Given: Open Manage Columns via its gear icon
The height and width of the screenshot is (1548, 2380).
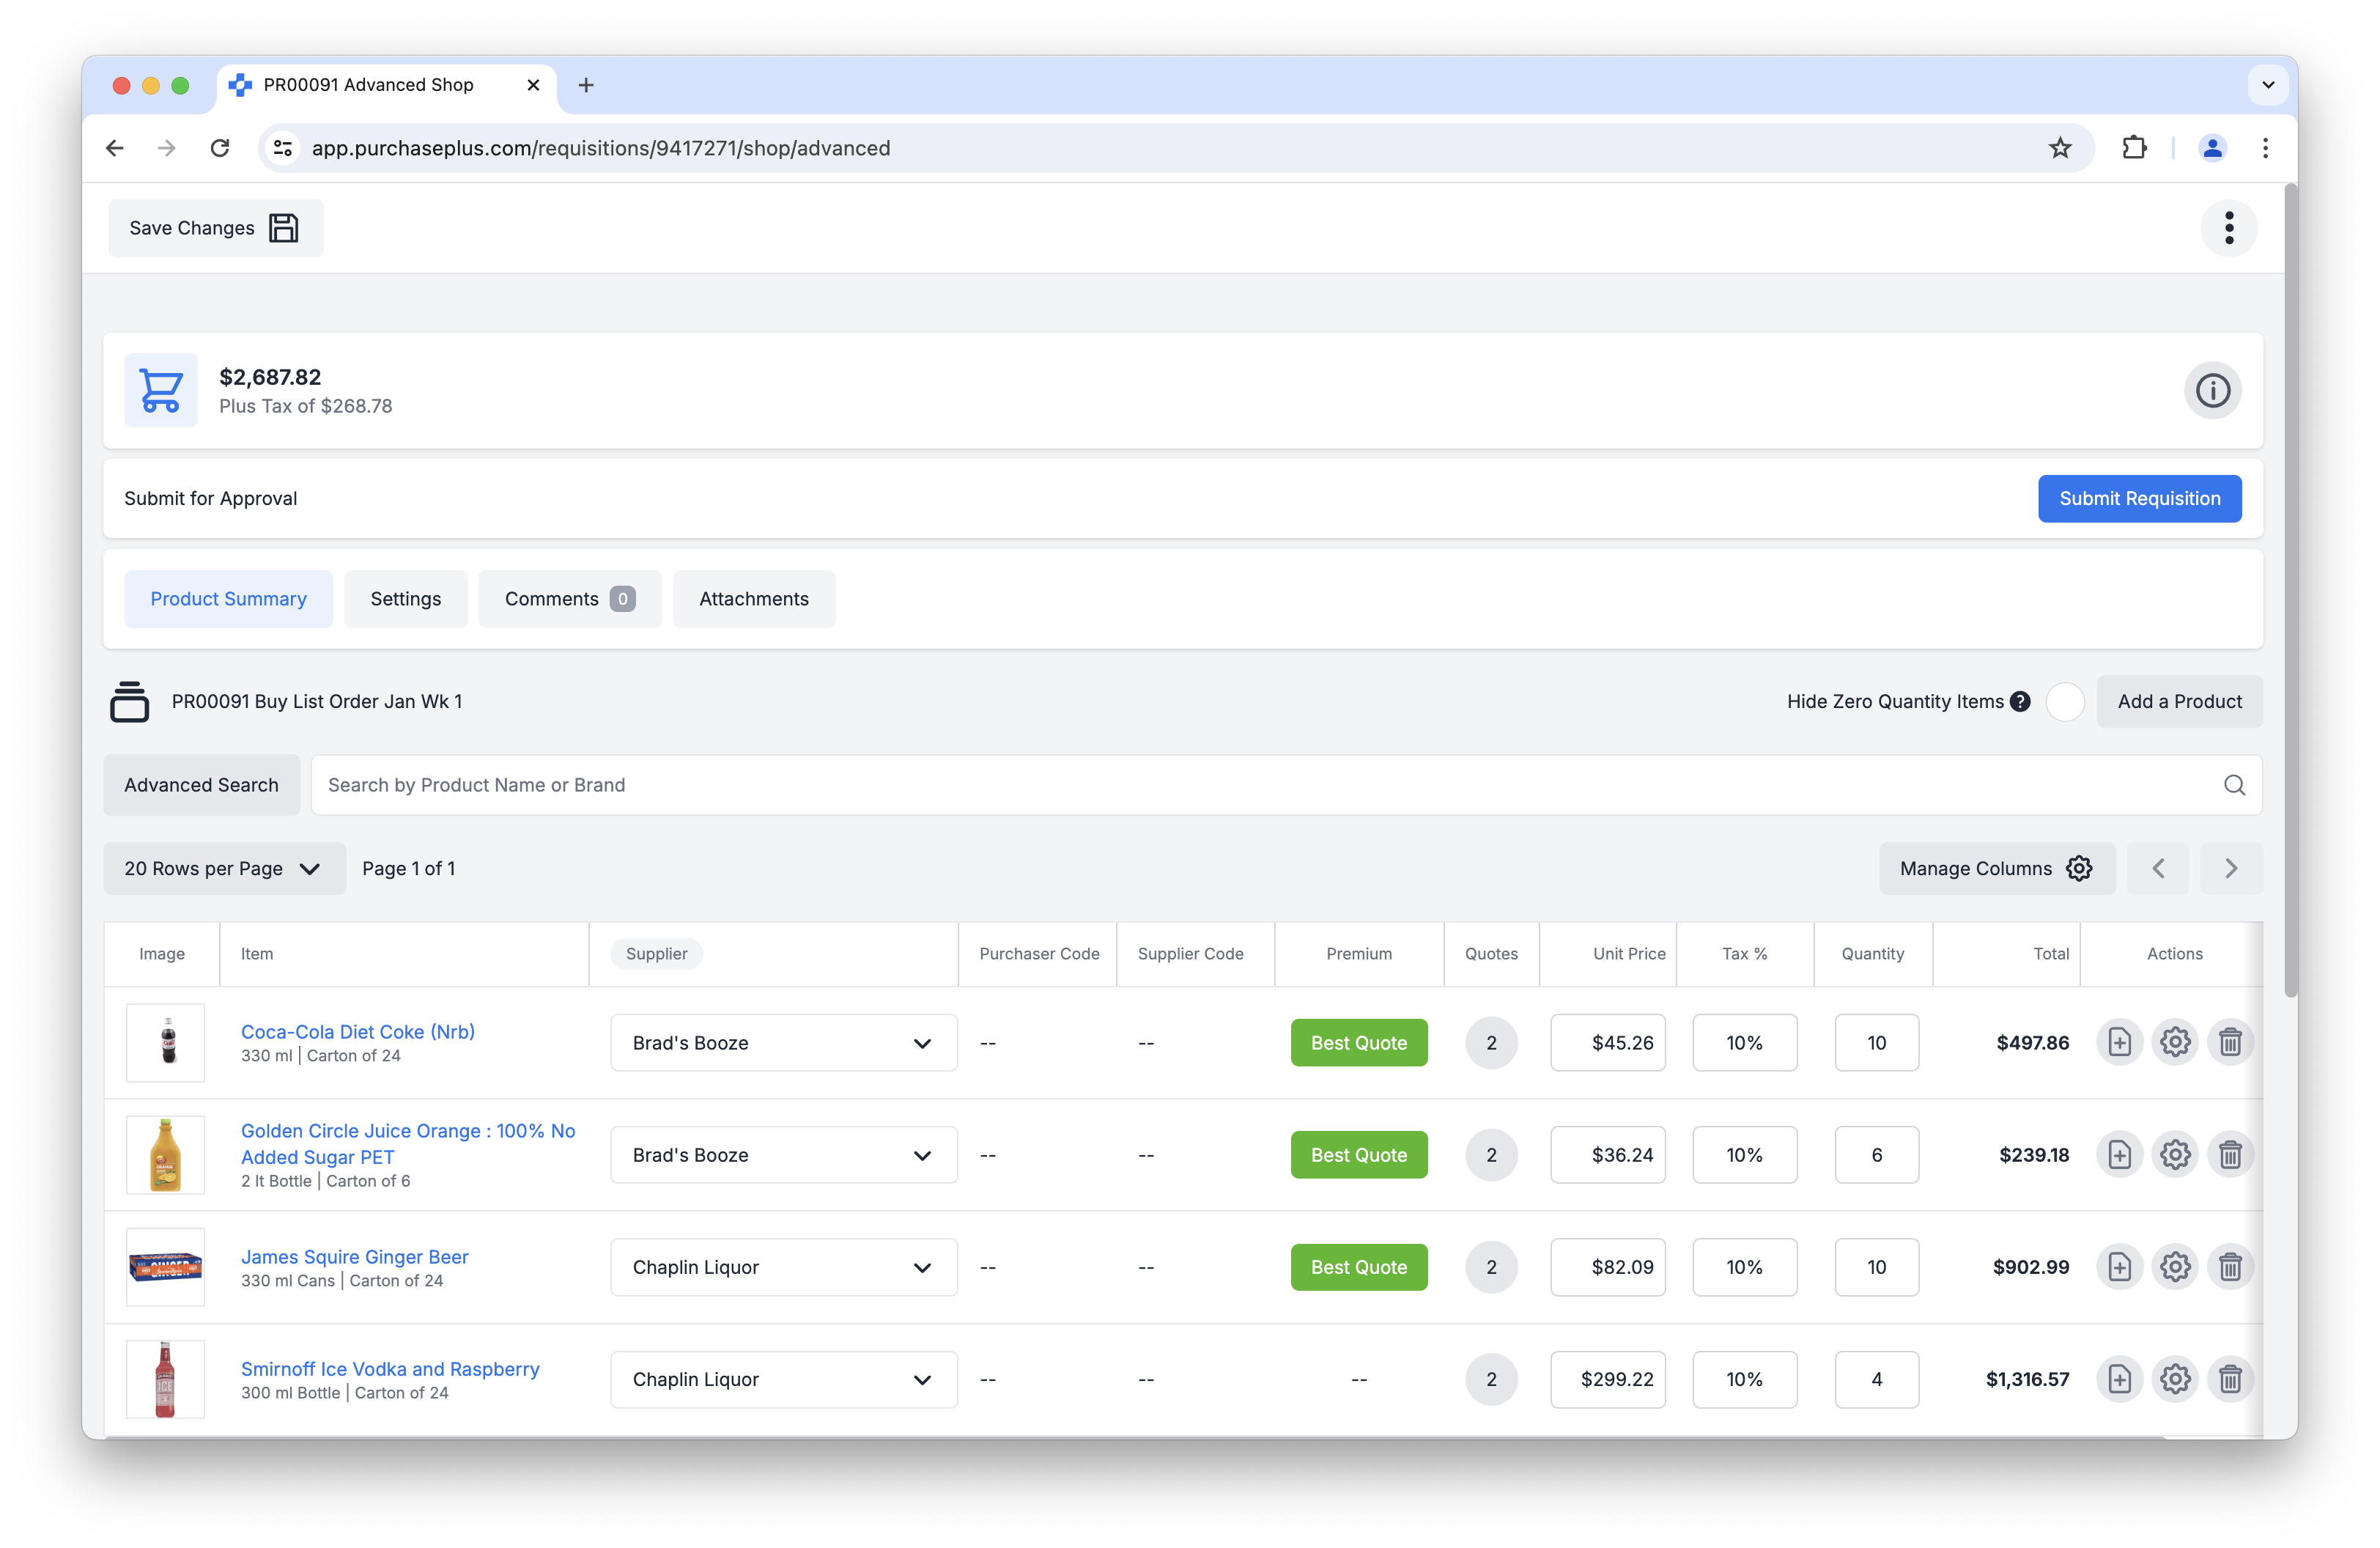Looking at the screenshot, I should [x=2078, y=868].
